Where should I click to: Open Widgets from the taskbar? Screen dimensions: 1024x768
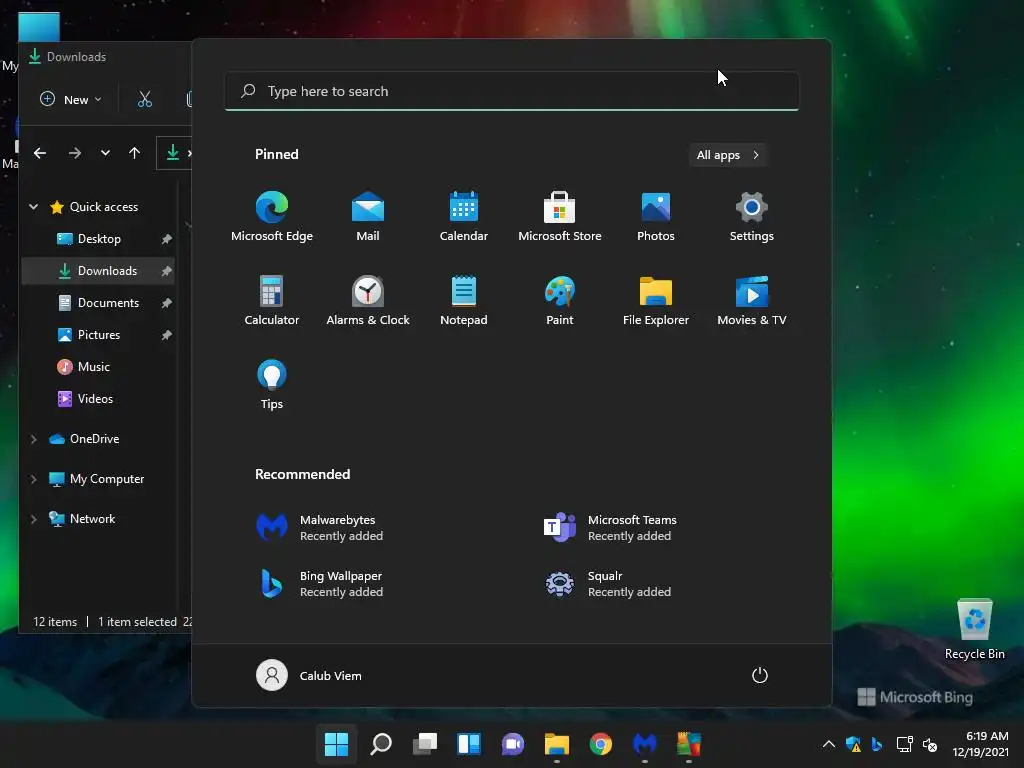[469, 744]
